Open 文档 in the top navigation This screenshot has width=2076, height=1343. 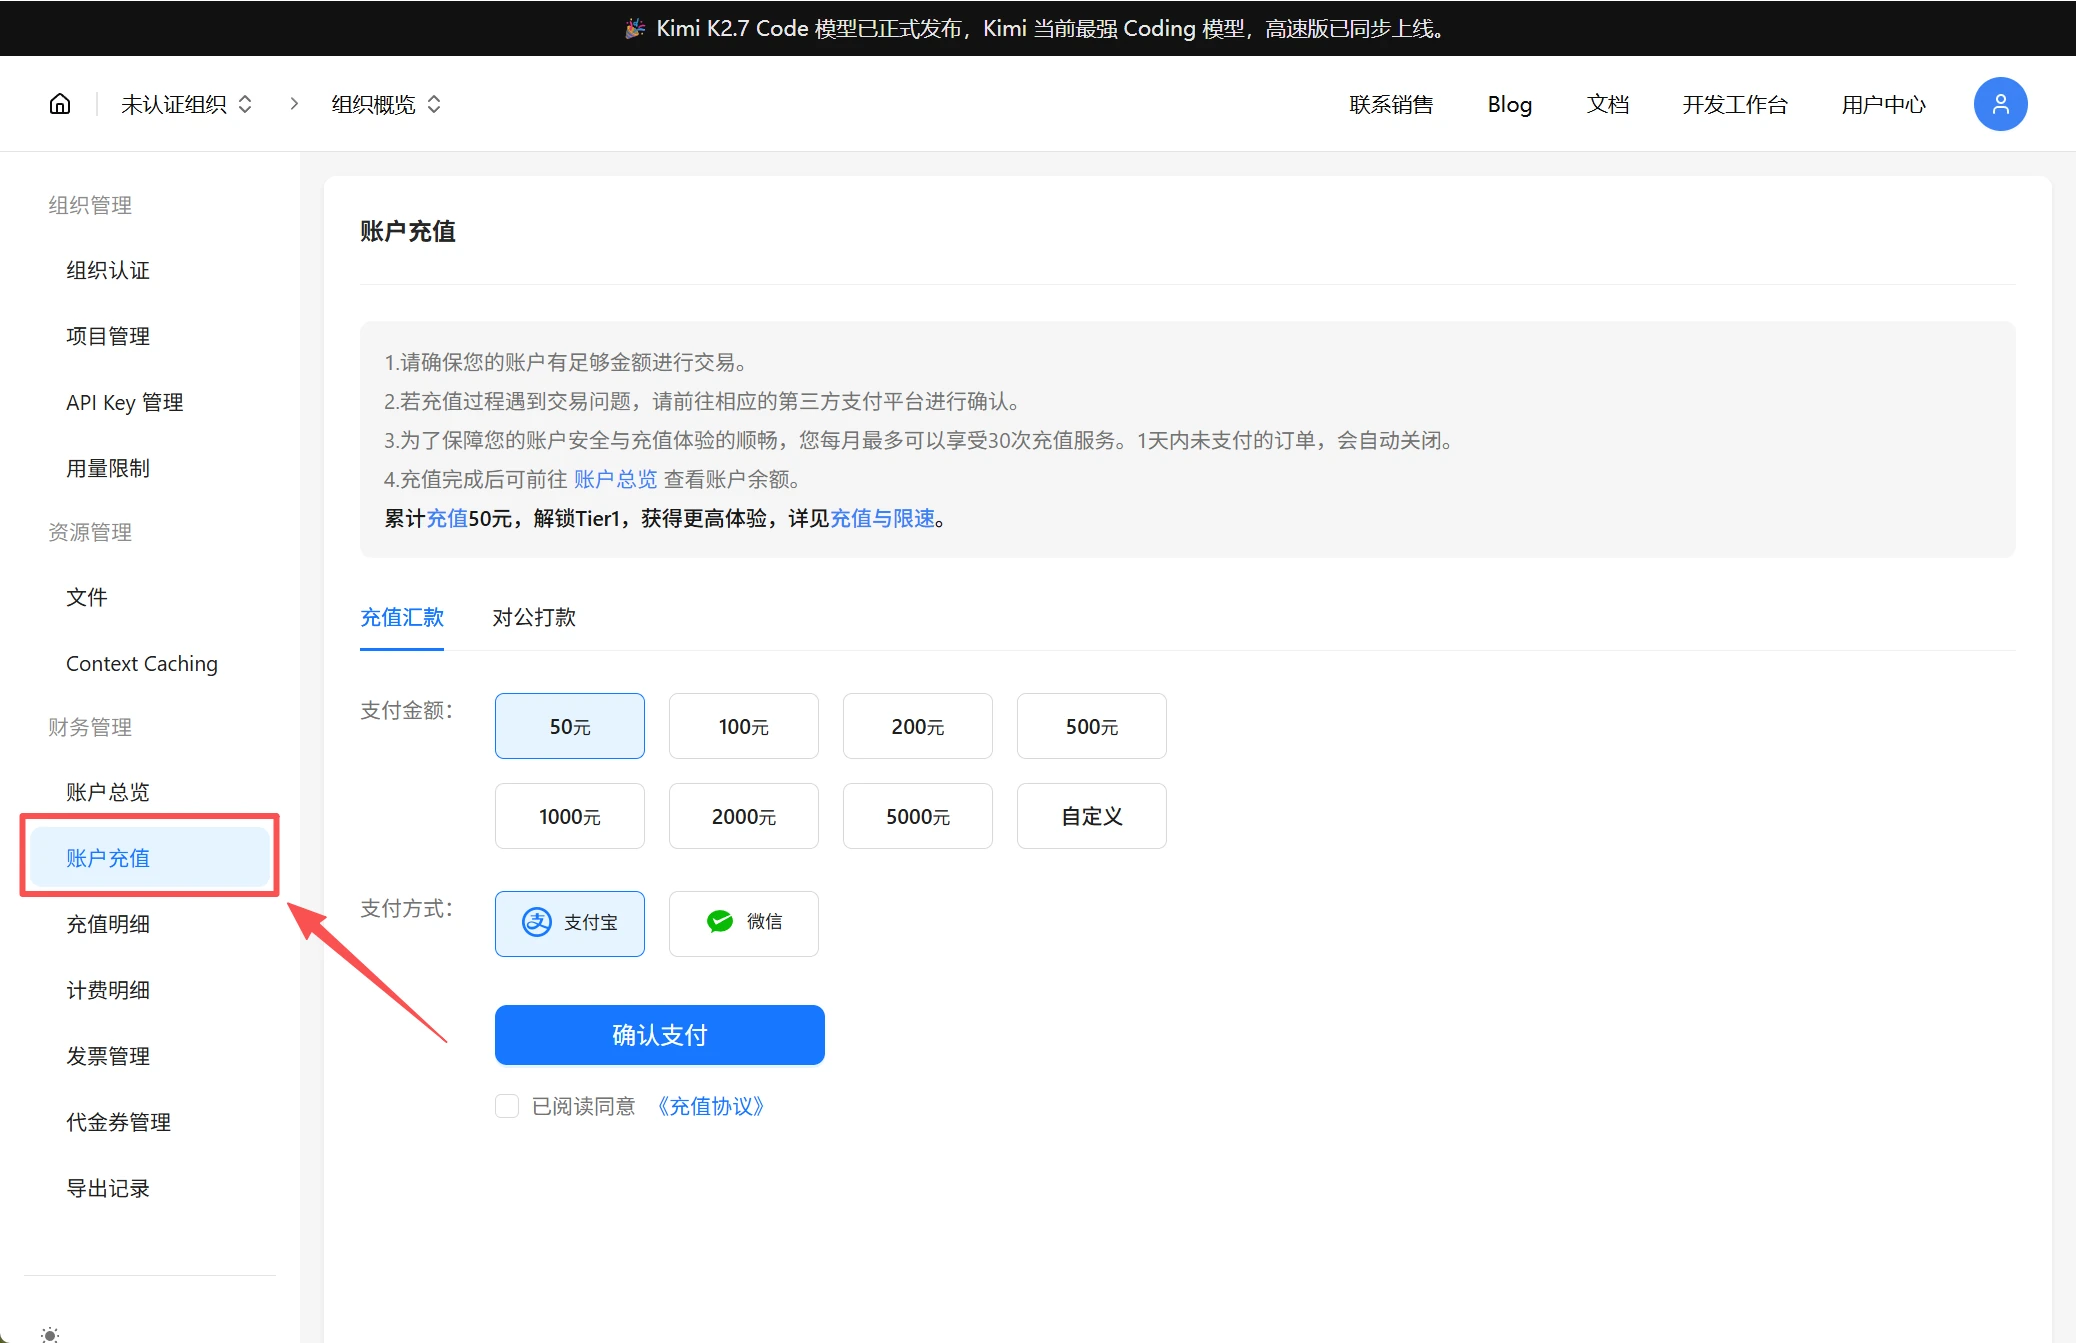coord(1607,104)
